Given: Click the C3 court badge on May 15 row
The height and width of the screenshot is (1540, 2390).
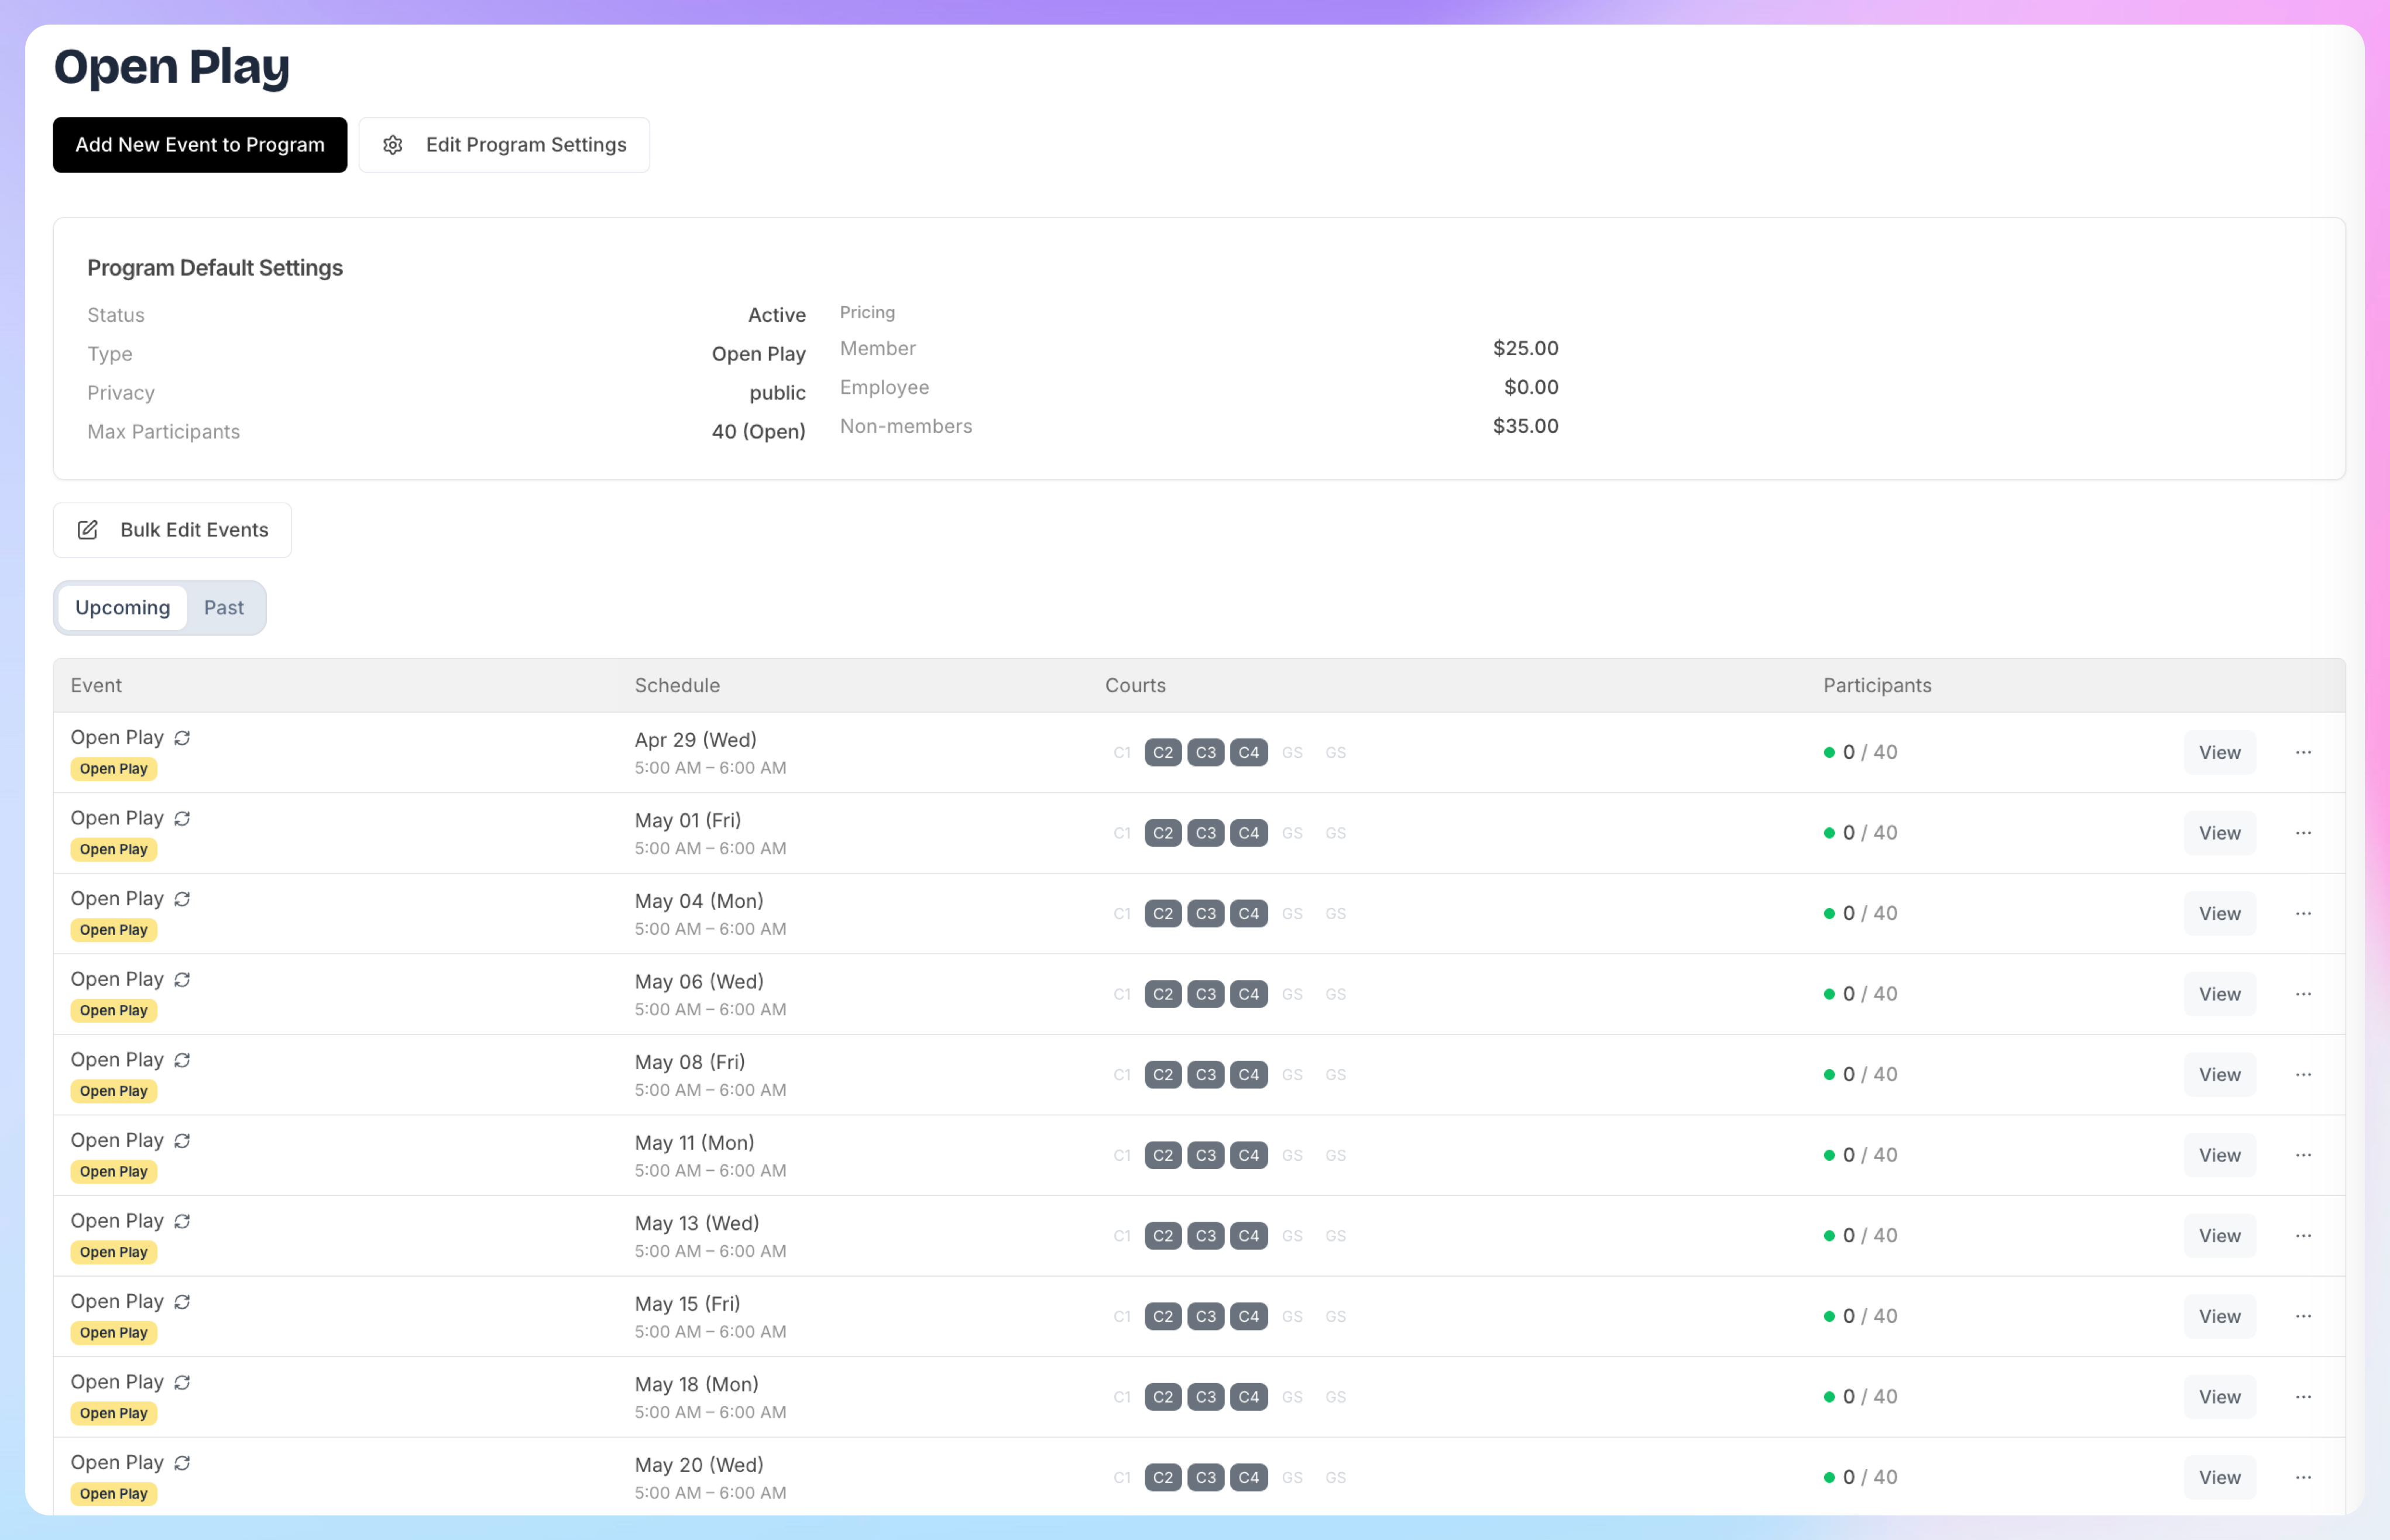Looking at the screenshot, I should (1206, 1317).
